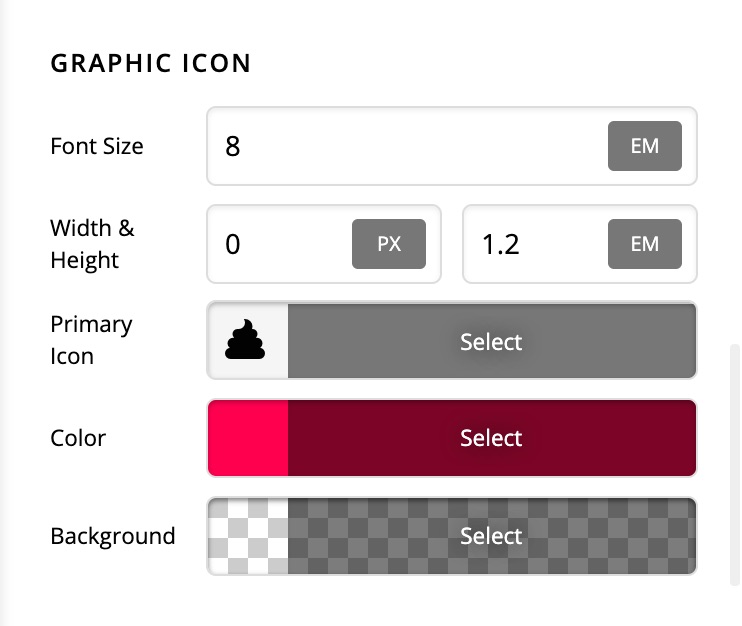Toggle the EM unit for Font Size

pyautogui.click(x=645, y=146)
